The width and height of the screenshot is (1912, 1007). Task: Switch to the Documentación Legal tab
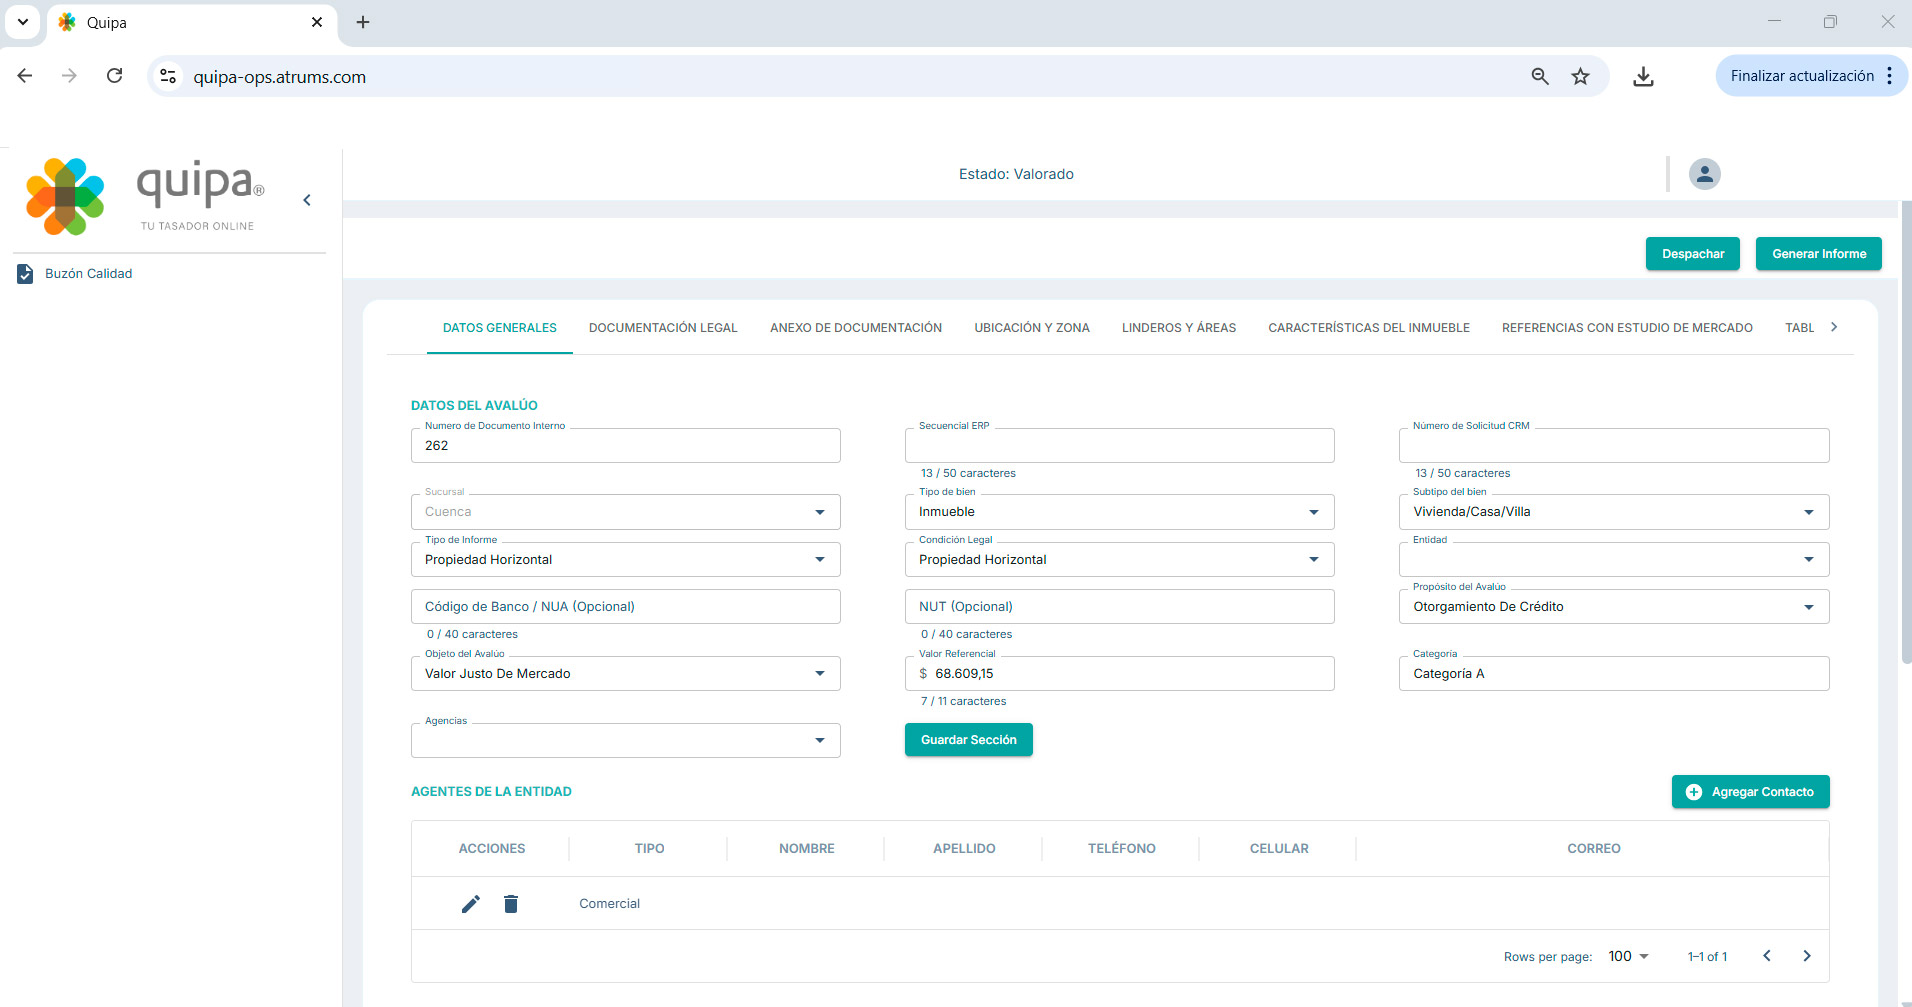coord(663,328)
